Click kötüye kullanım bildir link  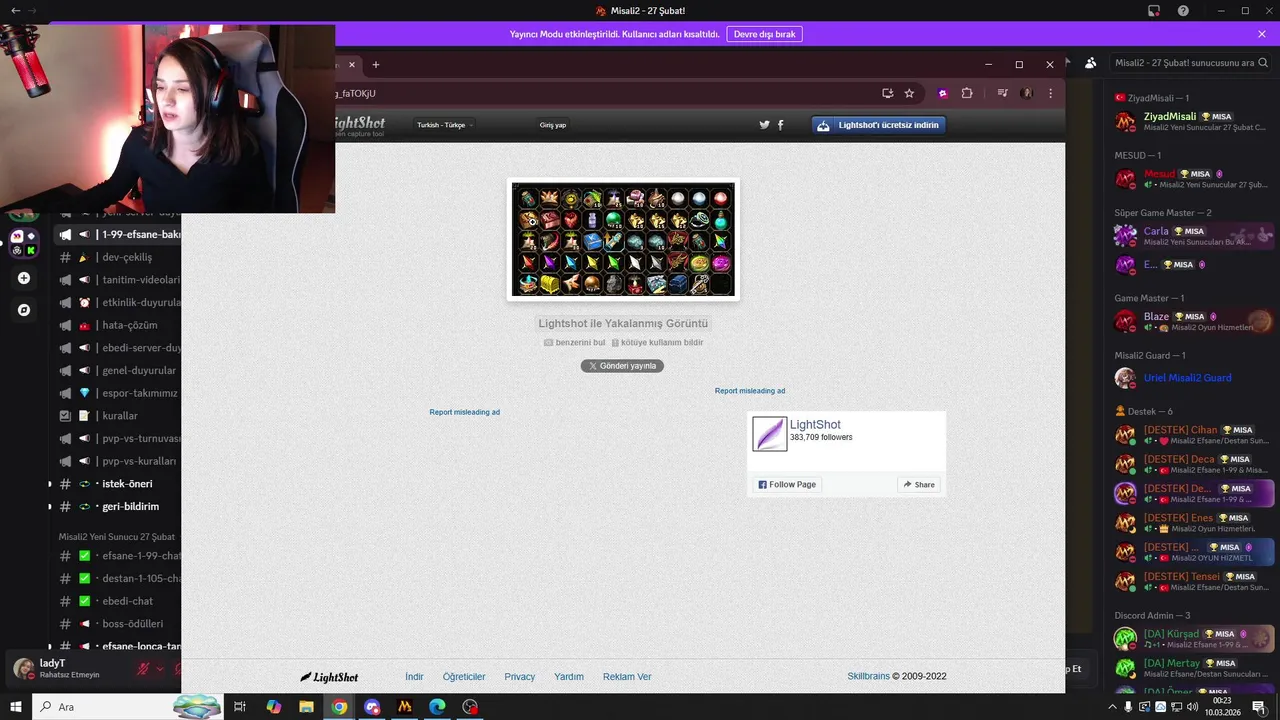657,342
